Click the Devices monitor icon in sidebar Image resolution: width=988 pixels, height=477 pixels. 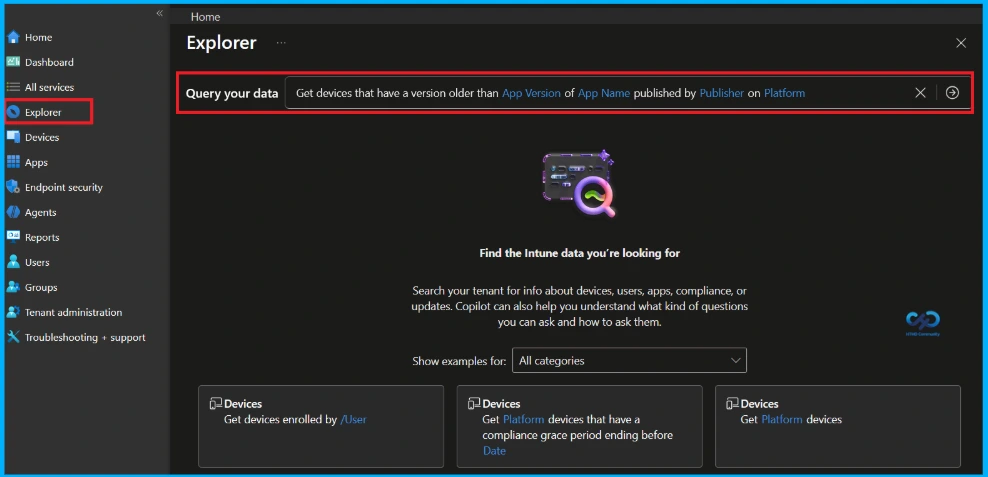click(13, 137)
